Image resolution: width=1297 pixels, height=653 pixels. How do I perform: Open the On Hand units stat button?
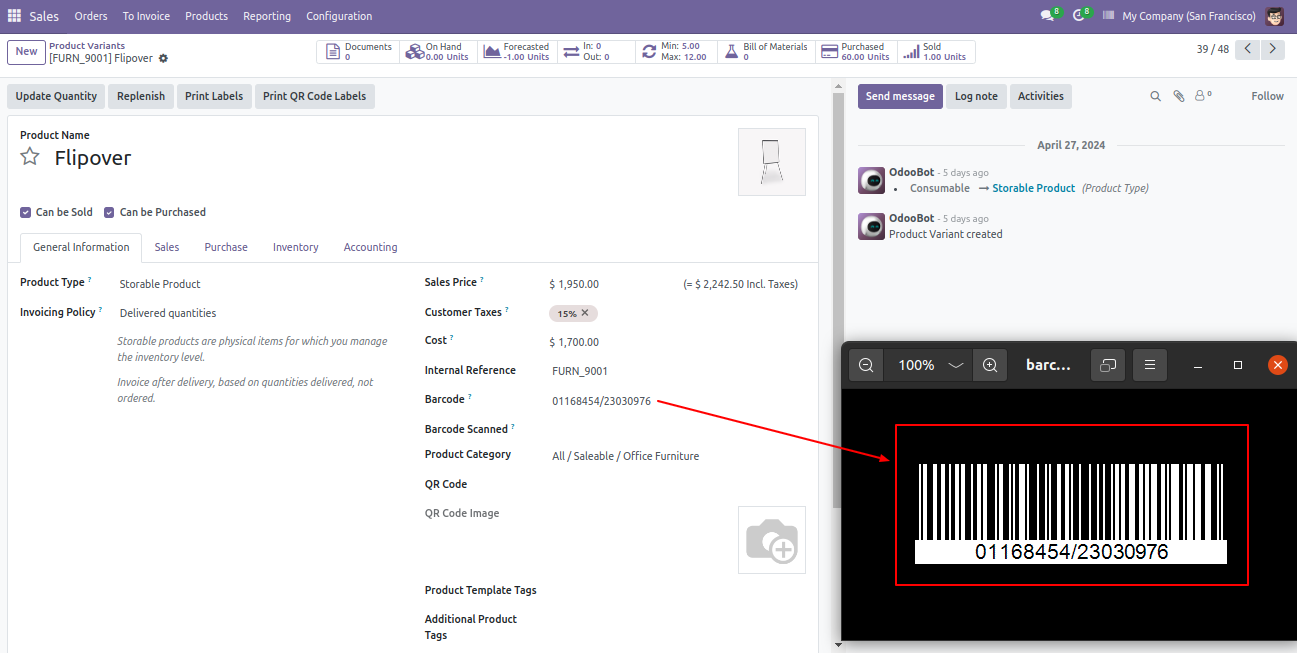click(x=438, y=52)
